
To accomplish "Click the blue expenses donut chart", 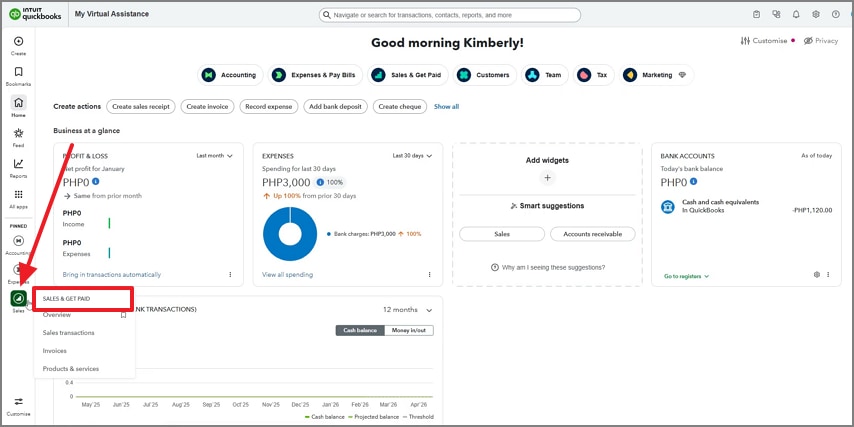I will pyautogui.click(x=290, y=234).
